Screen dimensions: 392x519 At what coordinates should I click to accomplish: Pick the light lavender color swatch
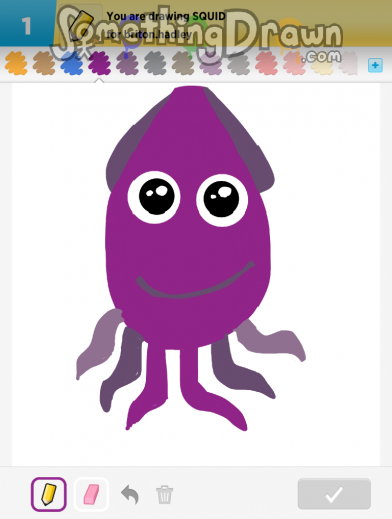(x=211, y=63)
